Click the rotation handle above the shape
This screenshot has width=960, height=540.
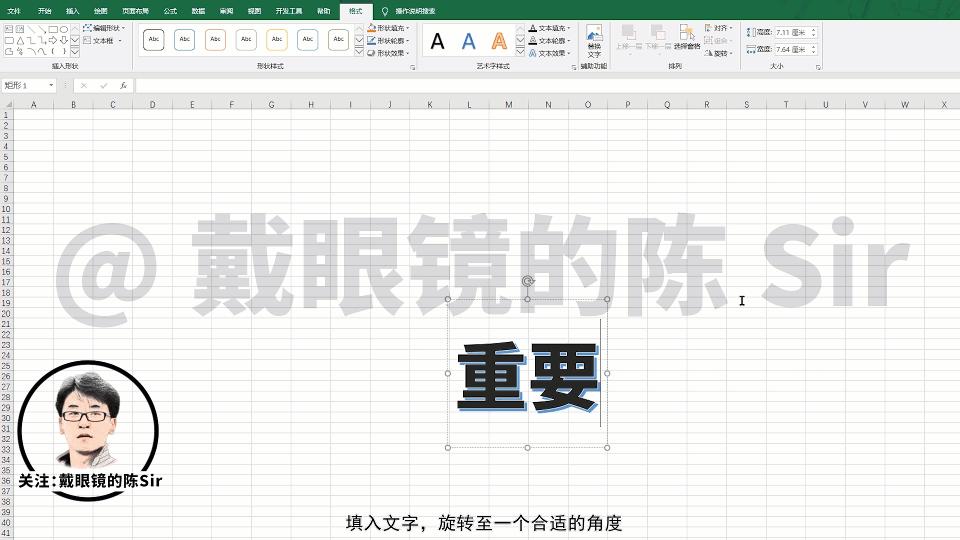[528, 281]
